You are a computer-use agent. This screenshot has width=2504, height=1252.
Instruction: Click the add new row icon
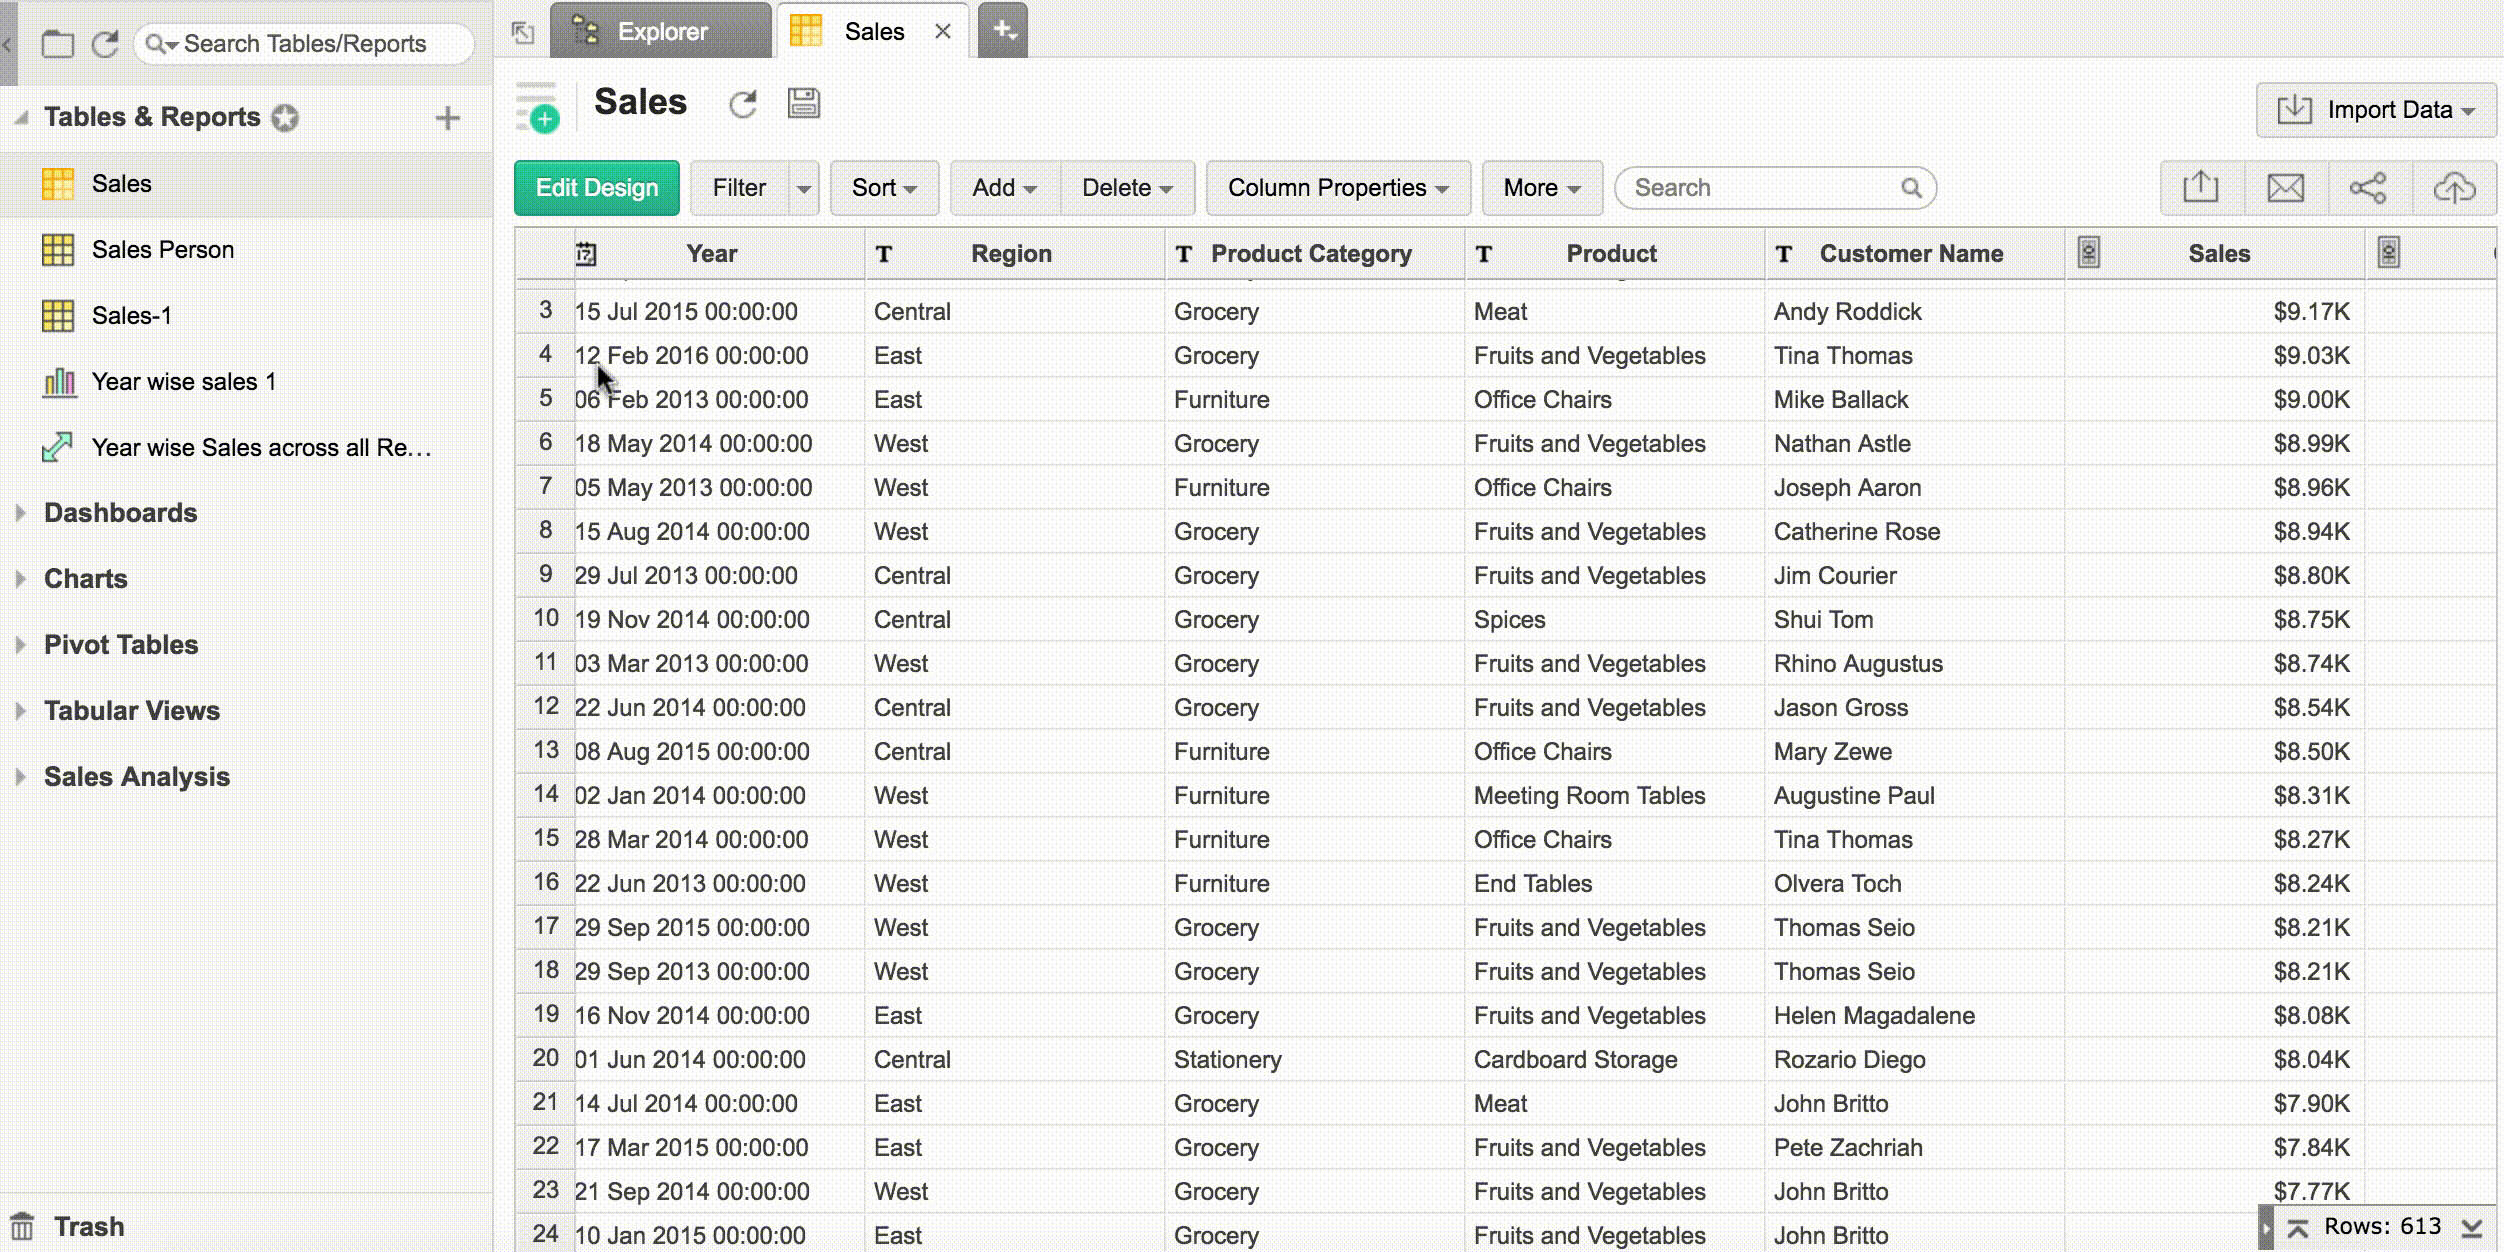point(537,107)
